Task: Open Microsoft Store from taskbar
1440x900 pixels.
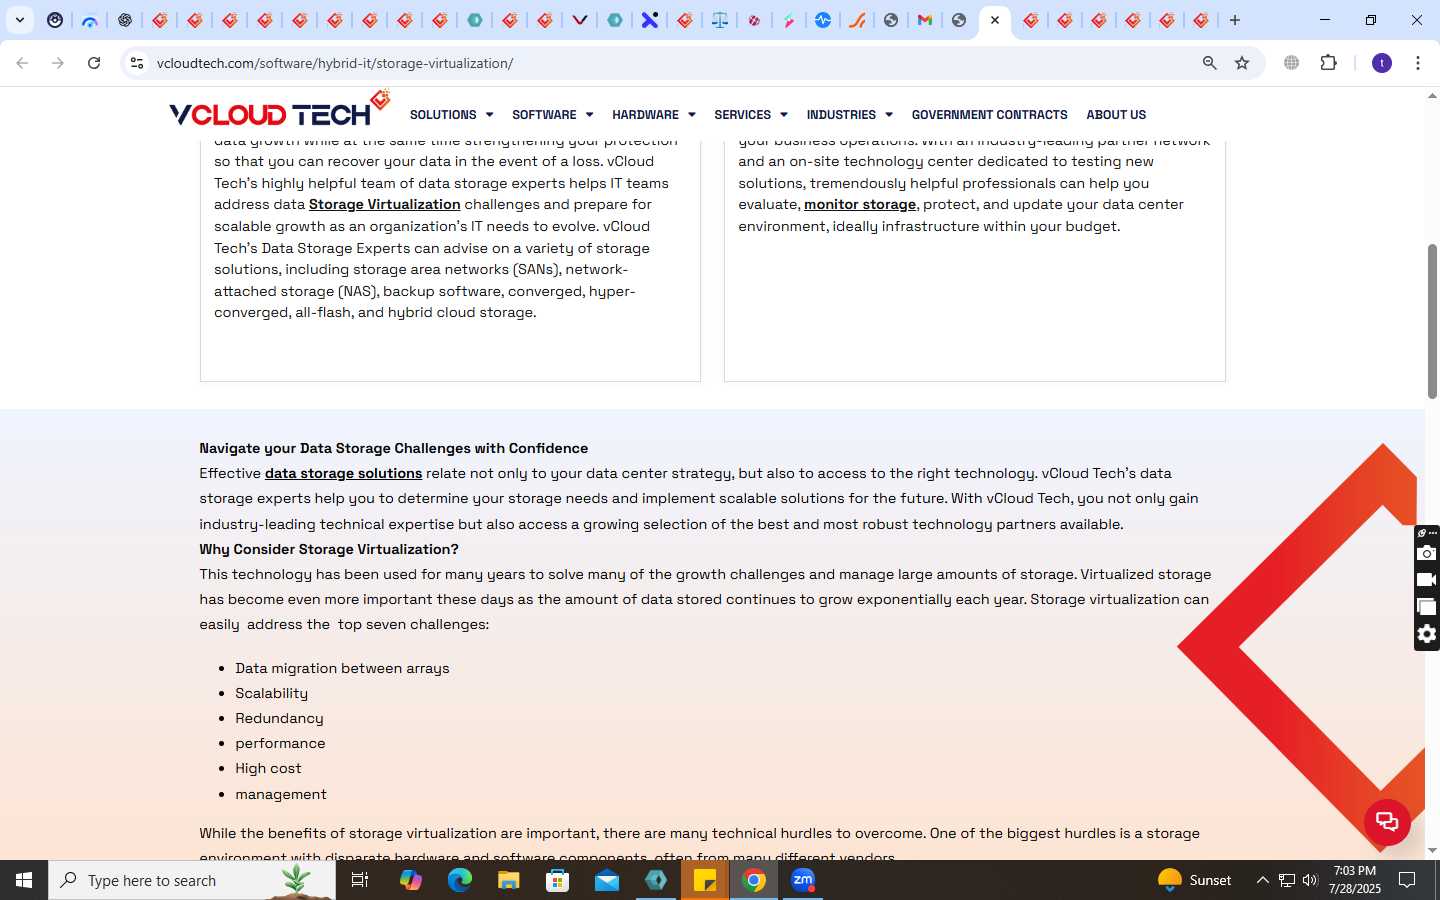Action: pos(558,880)
